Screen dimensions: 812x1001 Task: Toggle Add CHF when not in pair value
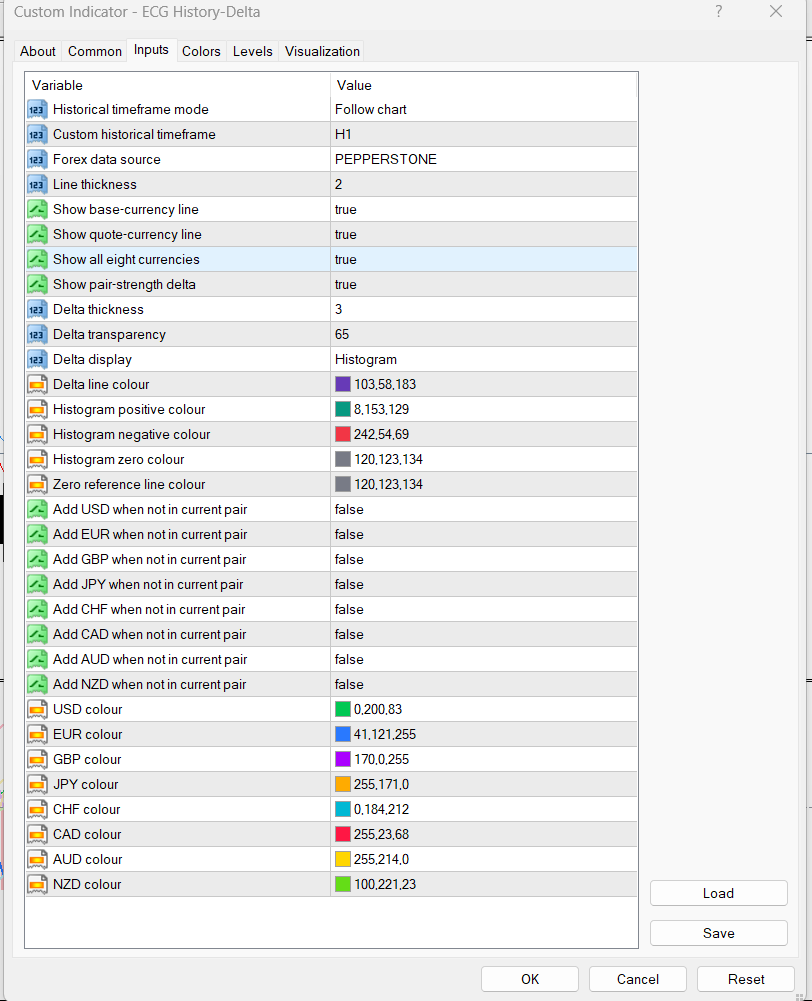click(x=484, y=610)
